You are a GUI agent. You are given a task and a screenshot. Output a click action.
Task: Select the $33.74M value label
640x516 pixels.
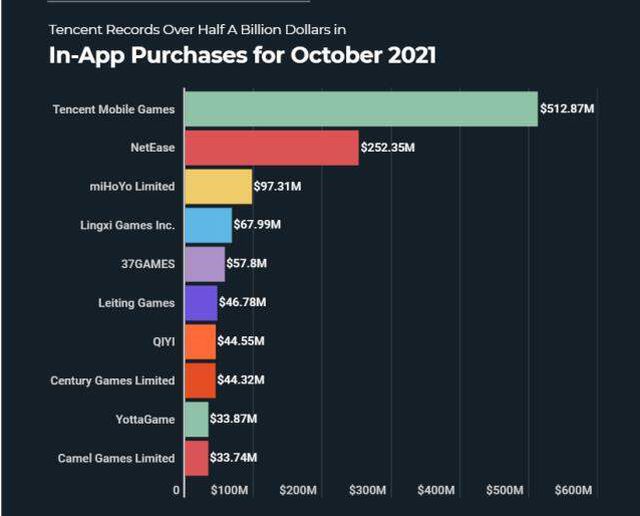(233, 458)
